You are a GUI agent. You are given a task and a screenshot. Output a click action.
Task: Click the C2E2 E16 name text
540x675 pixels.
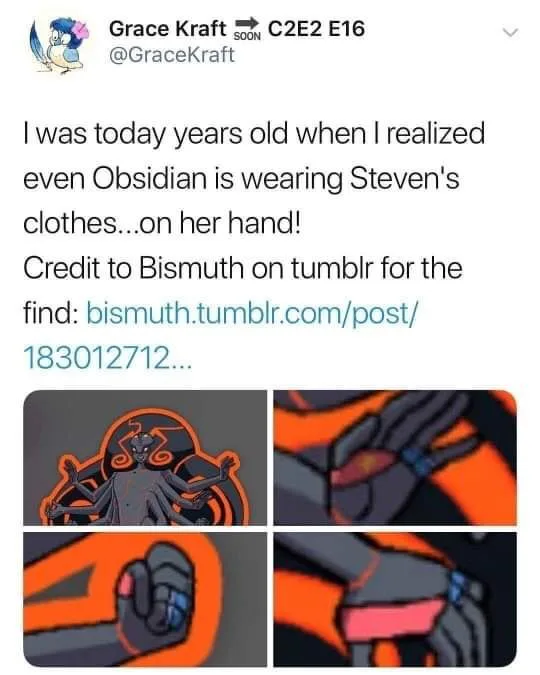point(317,29)
